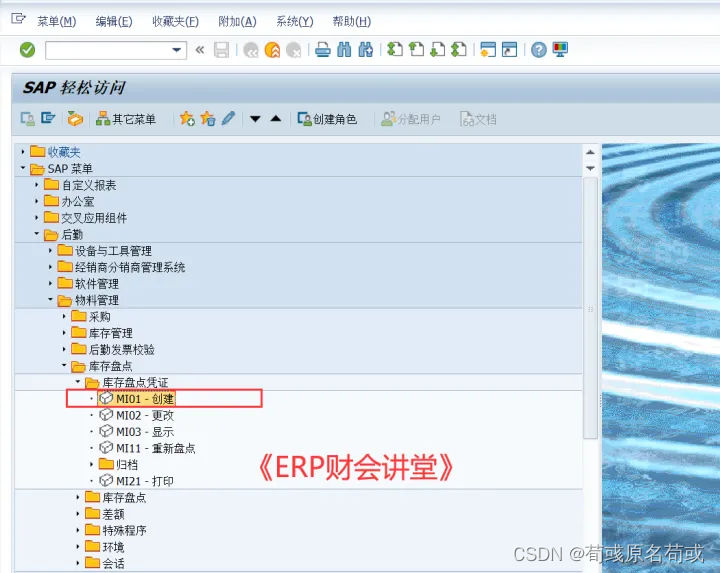Image resolution: width=720 pixels, height=573 pixels.
Task: Expand the 收藏夹 folder
Action: [22, 152]
